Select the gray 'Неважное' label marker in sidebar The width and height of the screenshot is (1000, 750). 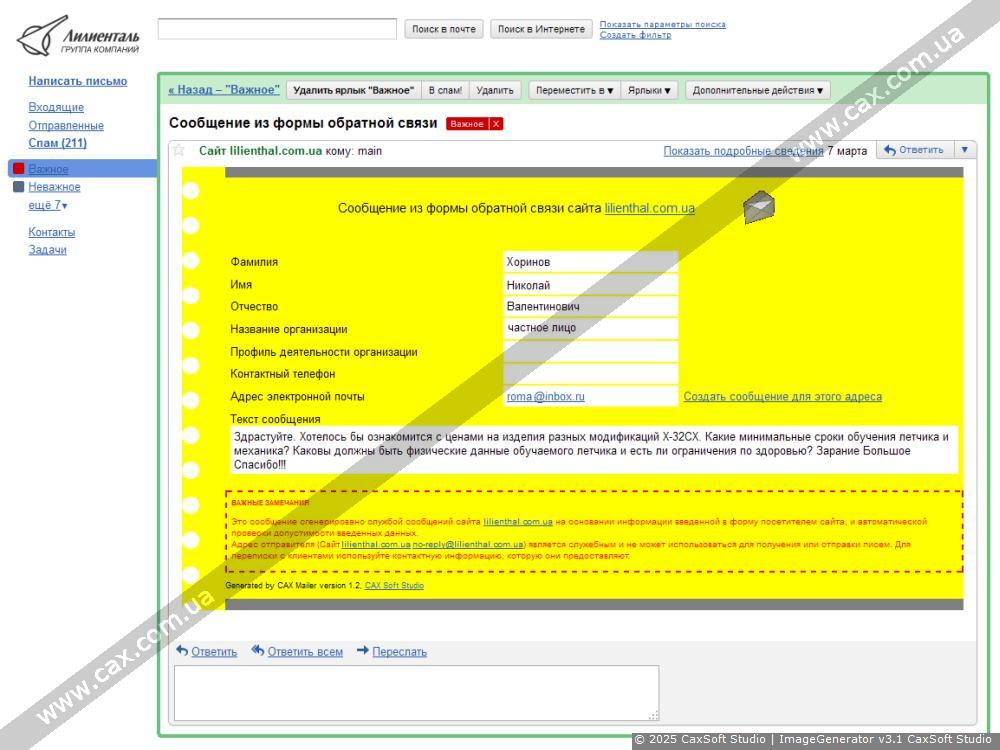(18, 187)
